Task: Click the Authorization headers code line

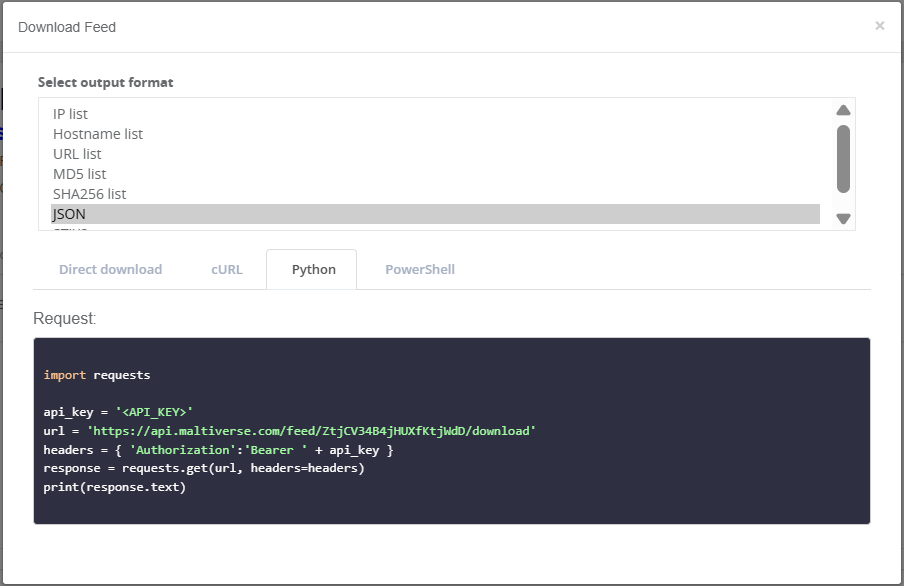Action: 218,450
